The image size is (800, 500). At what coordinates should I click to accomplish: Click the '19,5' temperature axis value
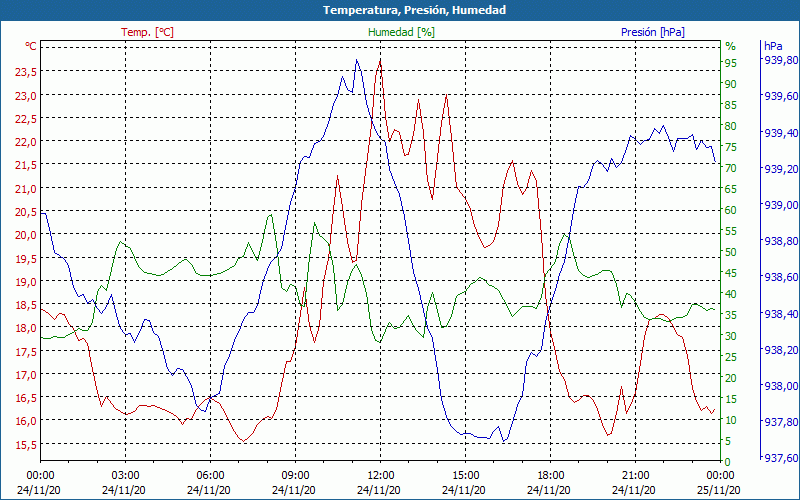[26, 259]
